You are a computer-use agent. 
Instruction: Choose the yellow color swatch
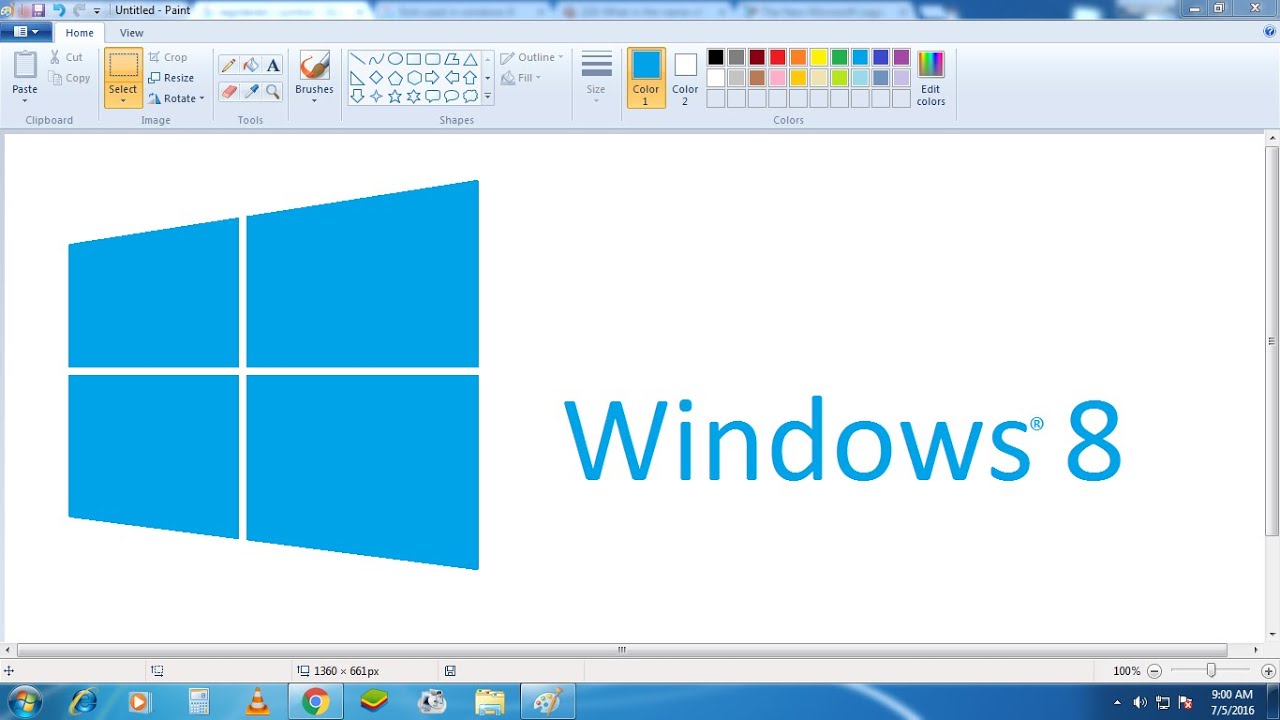[x=819, y=57]
